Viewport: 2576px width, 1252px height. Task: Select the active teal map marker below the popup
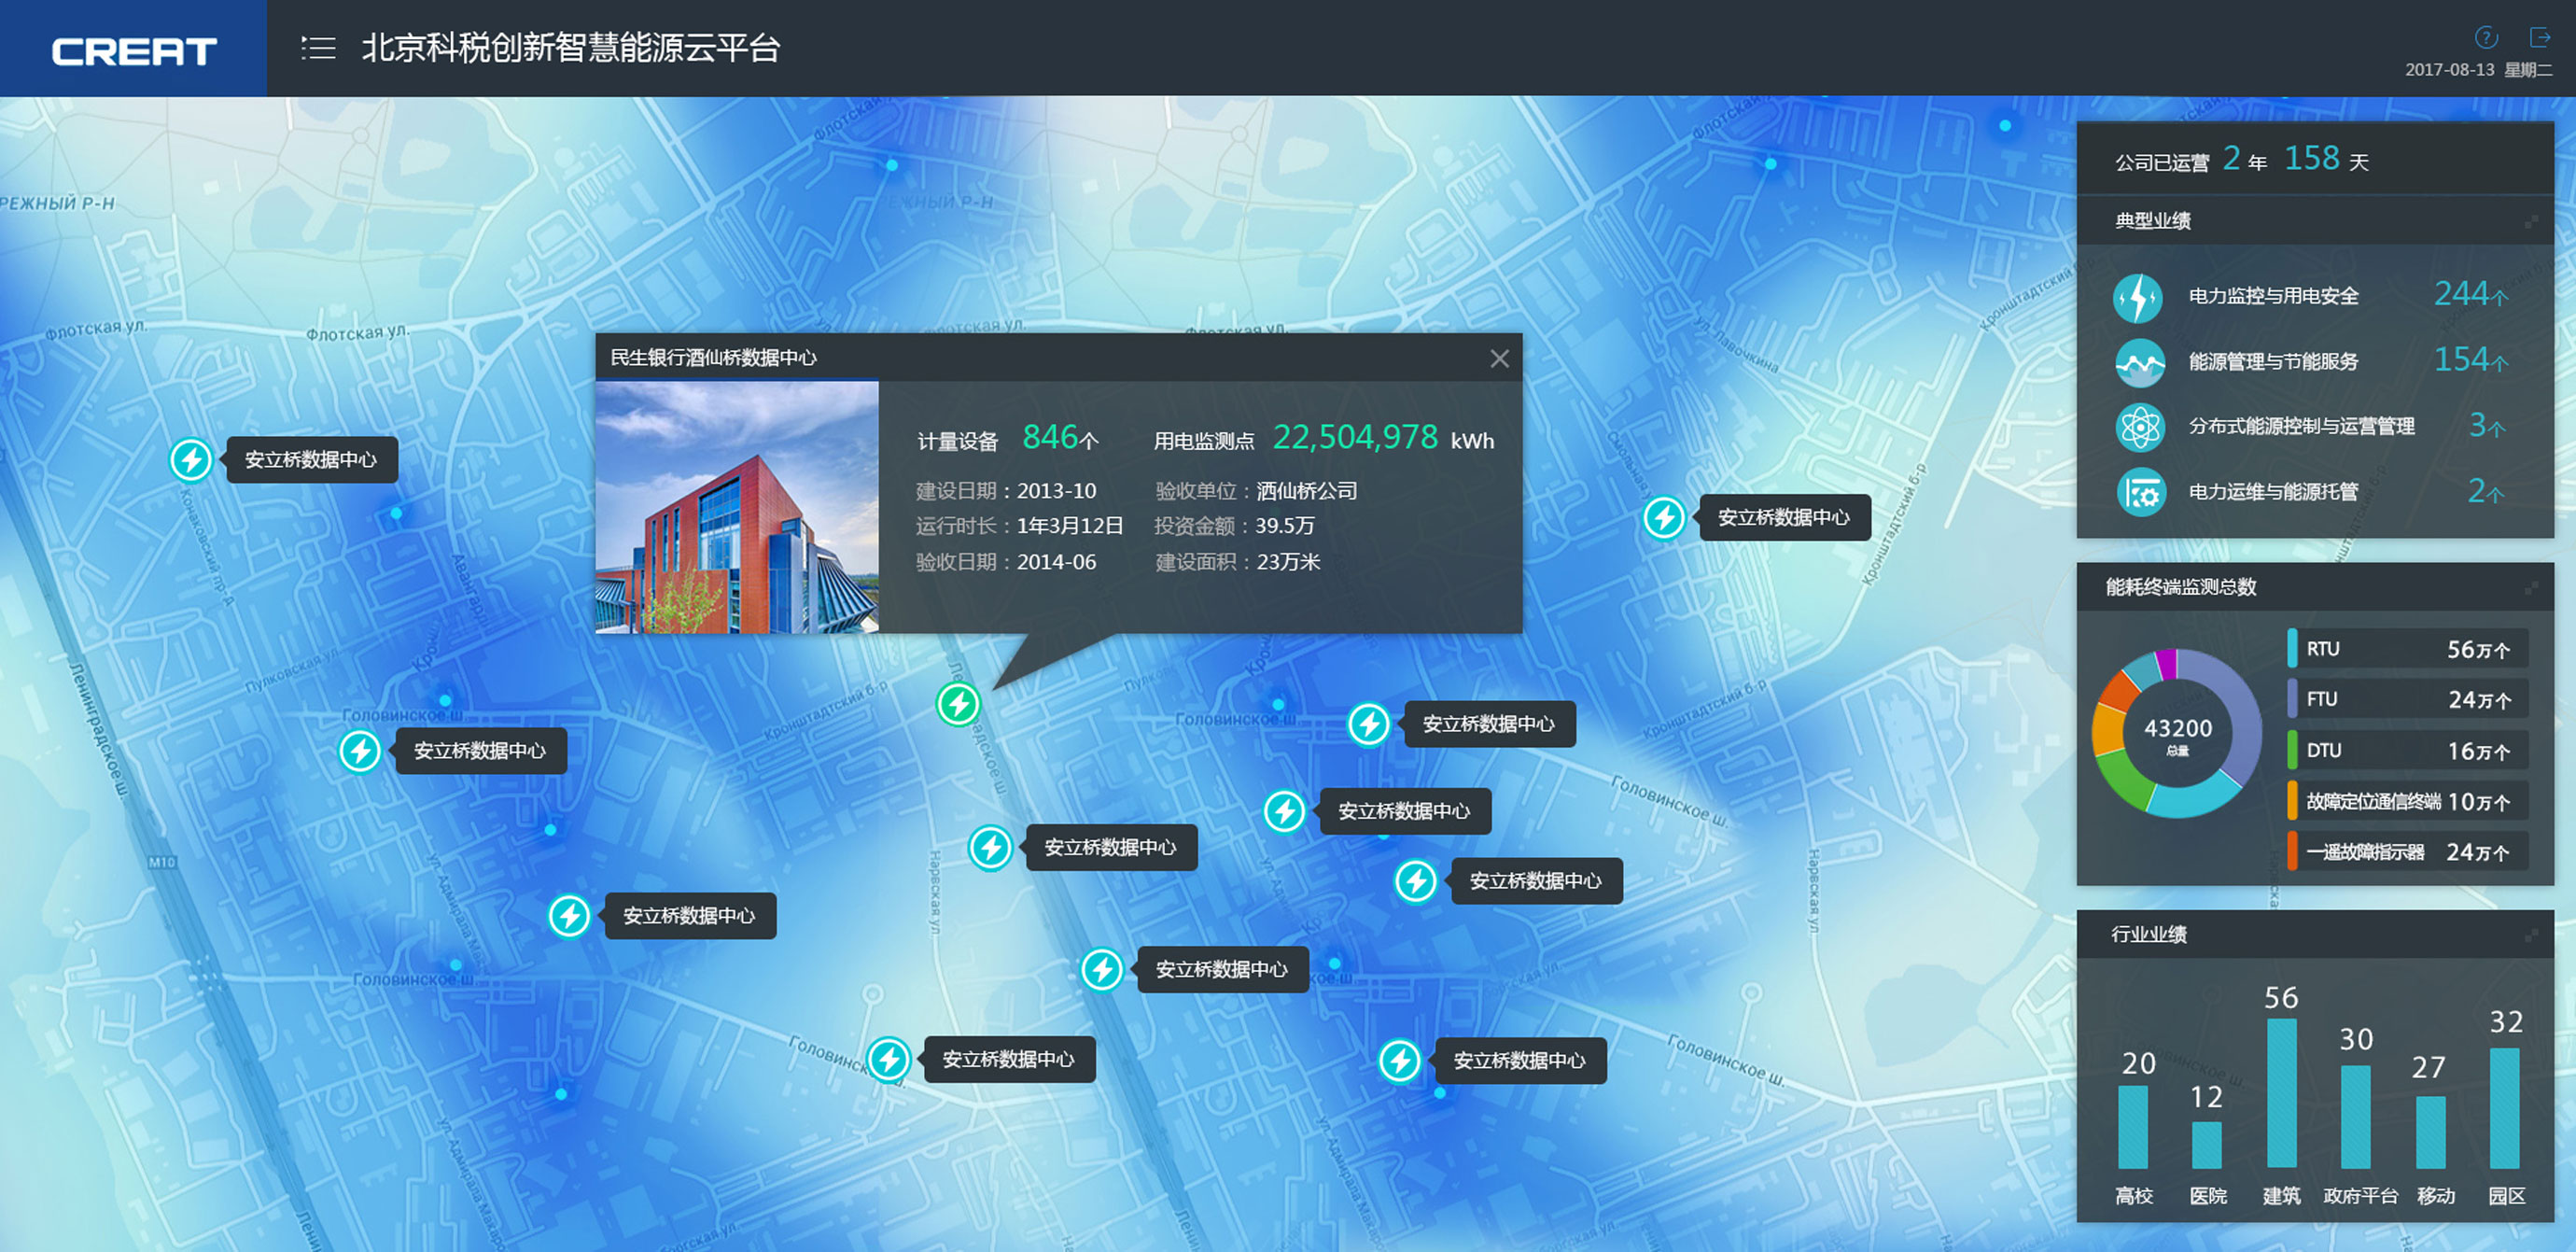click(958, 702)
